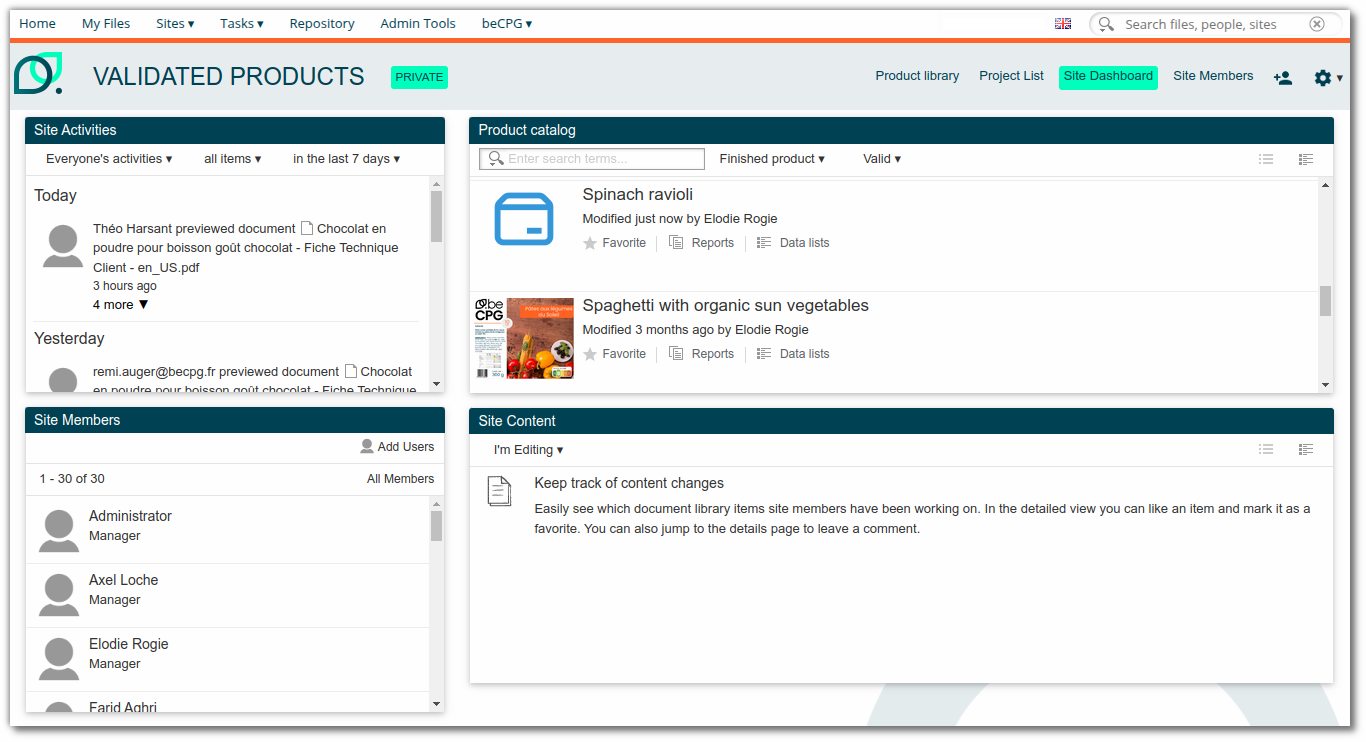Click the product catalog search field

tap(591, 158)
